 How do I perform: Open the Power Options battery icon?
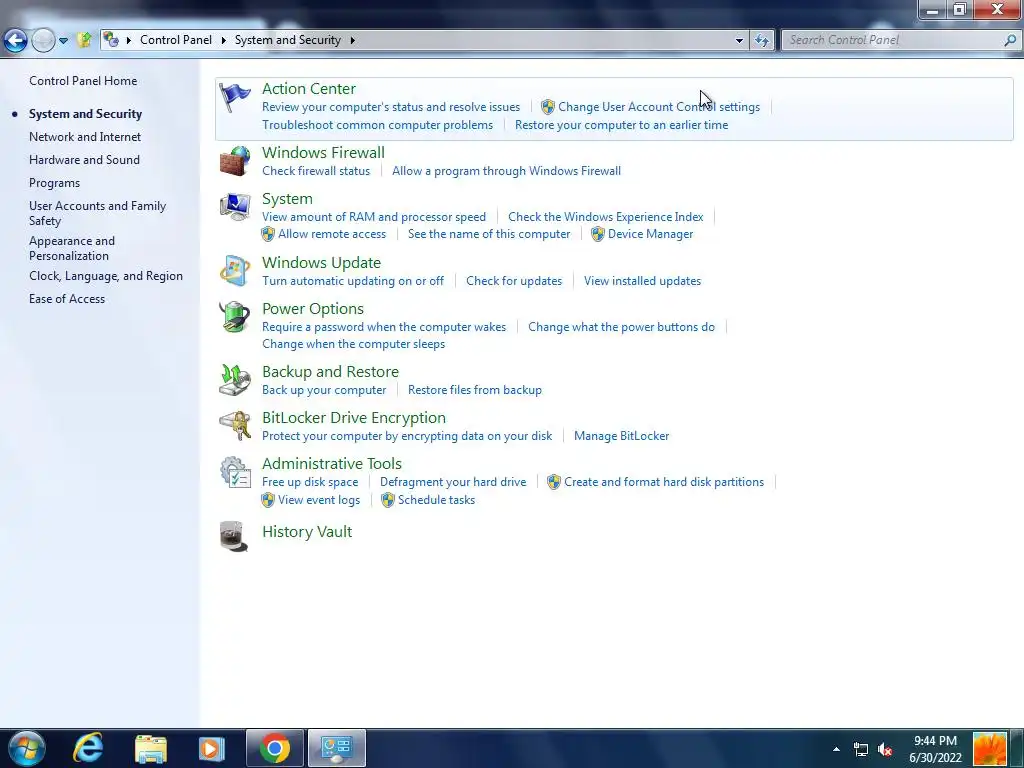(234, 317)
